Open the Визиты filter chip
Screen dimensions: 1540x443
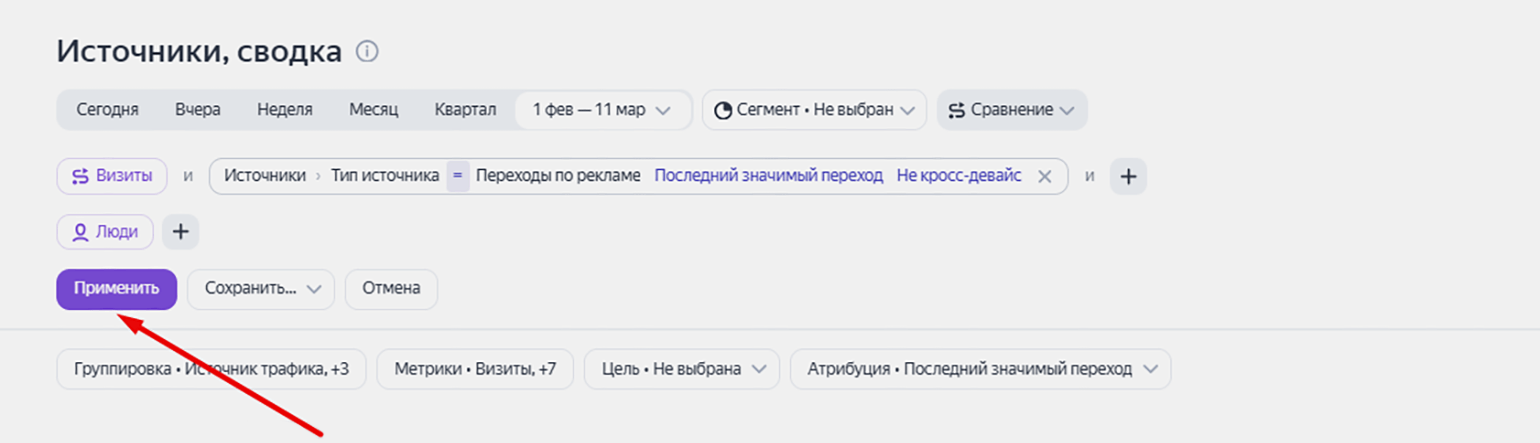click(x=112, y=176)
